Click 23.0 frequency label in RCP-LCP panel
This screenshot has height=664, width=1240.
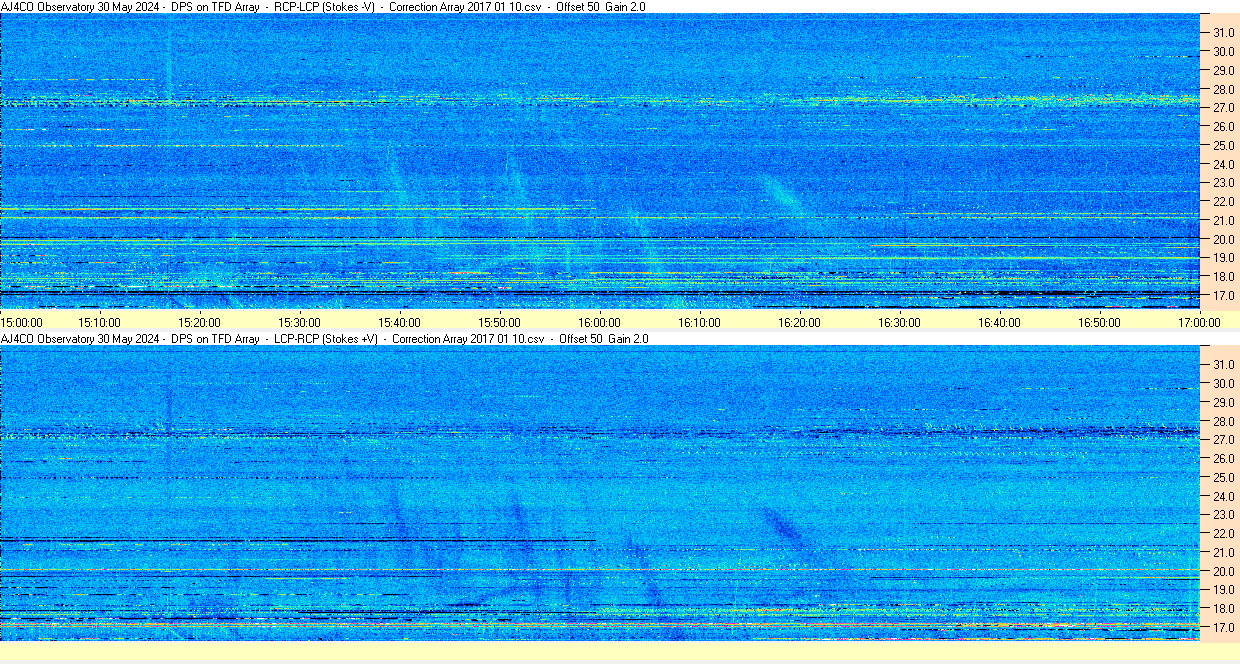1224,183
